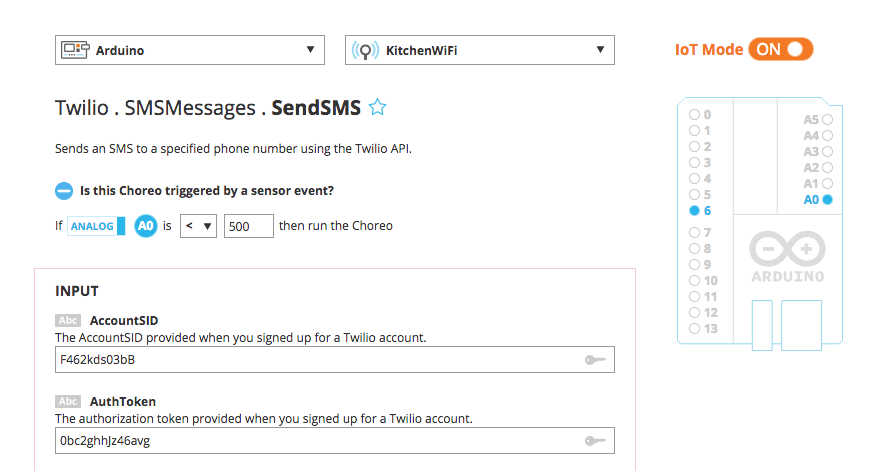The height and width of the screenshot is (471, 871).
Task: Click the Arduino board icon in device selector
Action: [75, 50]
